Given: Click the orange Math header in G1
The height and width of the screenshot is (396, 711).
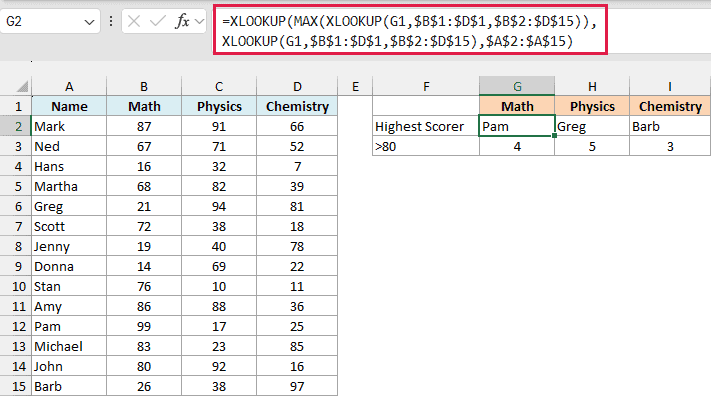Looking at the screenshot, I should (x=517, y=106).
